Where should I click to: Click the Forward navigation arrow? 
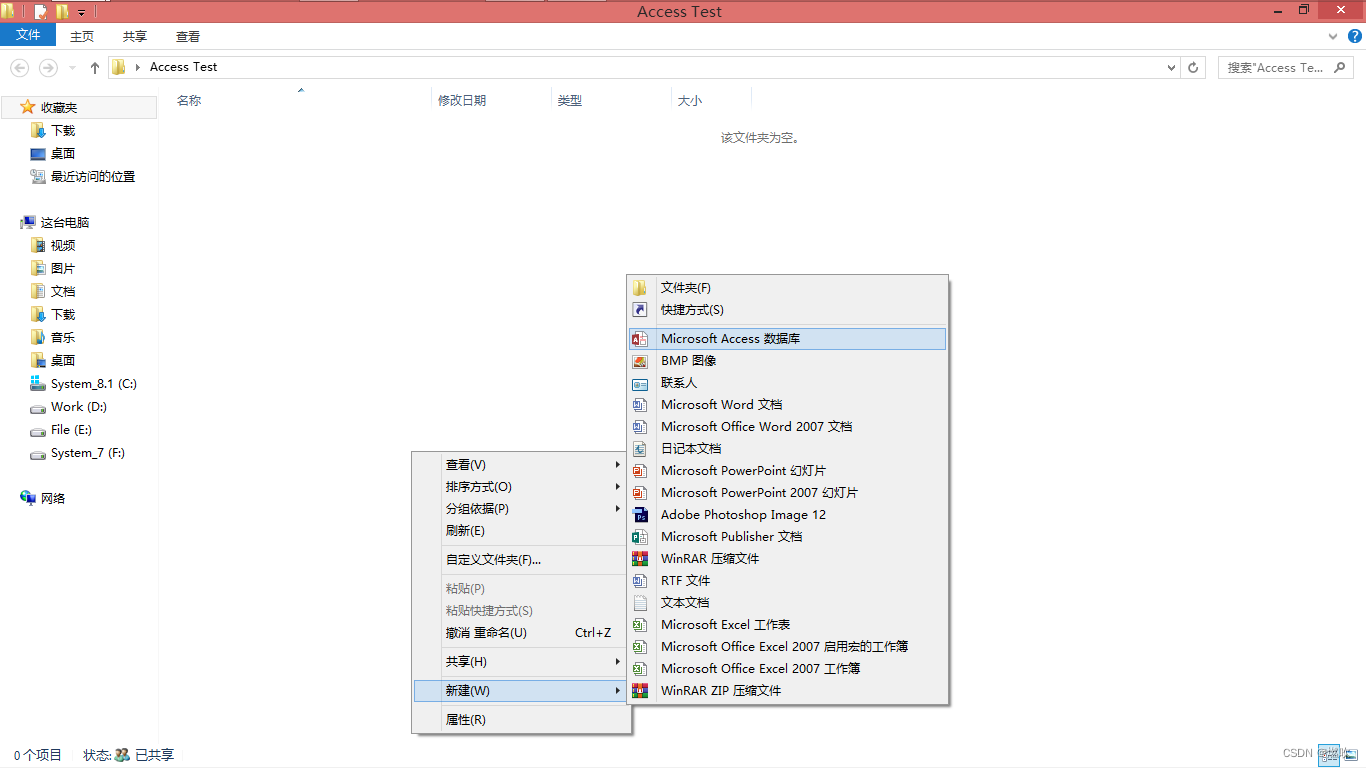pos(48,68)
